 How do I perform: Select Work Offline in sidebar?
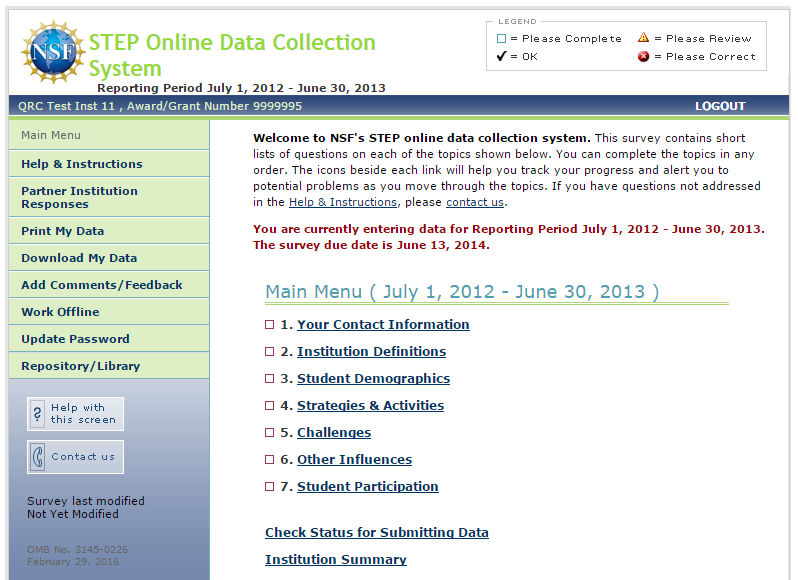109,312
